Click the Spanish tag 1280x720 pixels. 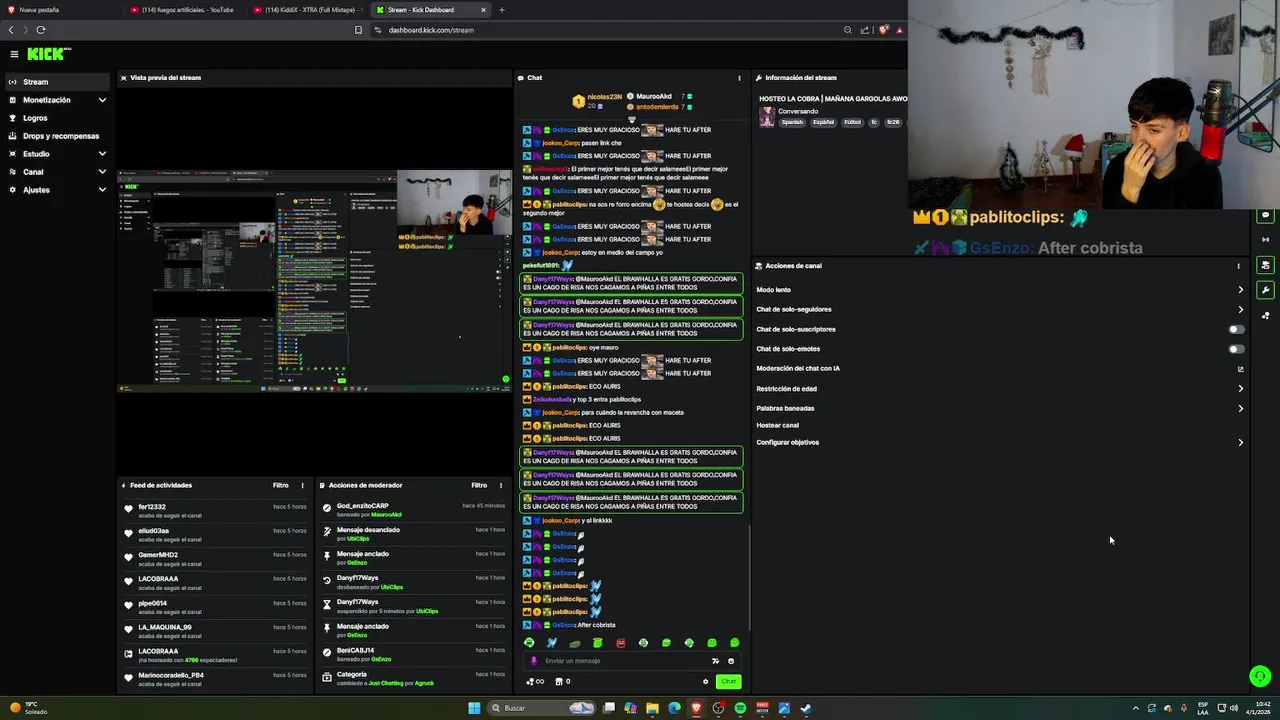tap(792, 122)
